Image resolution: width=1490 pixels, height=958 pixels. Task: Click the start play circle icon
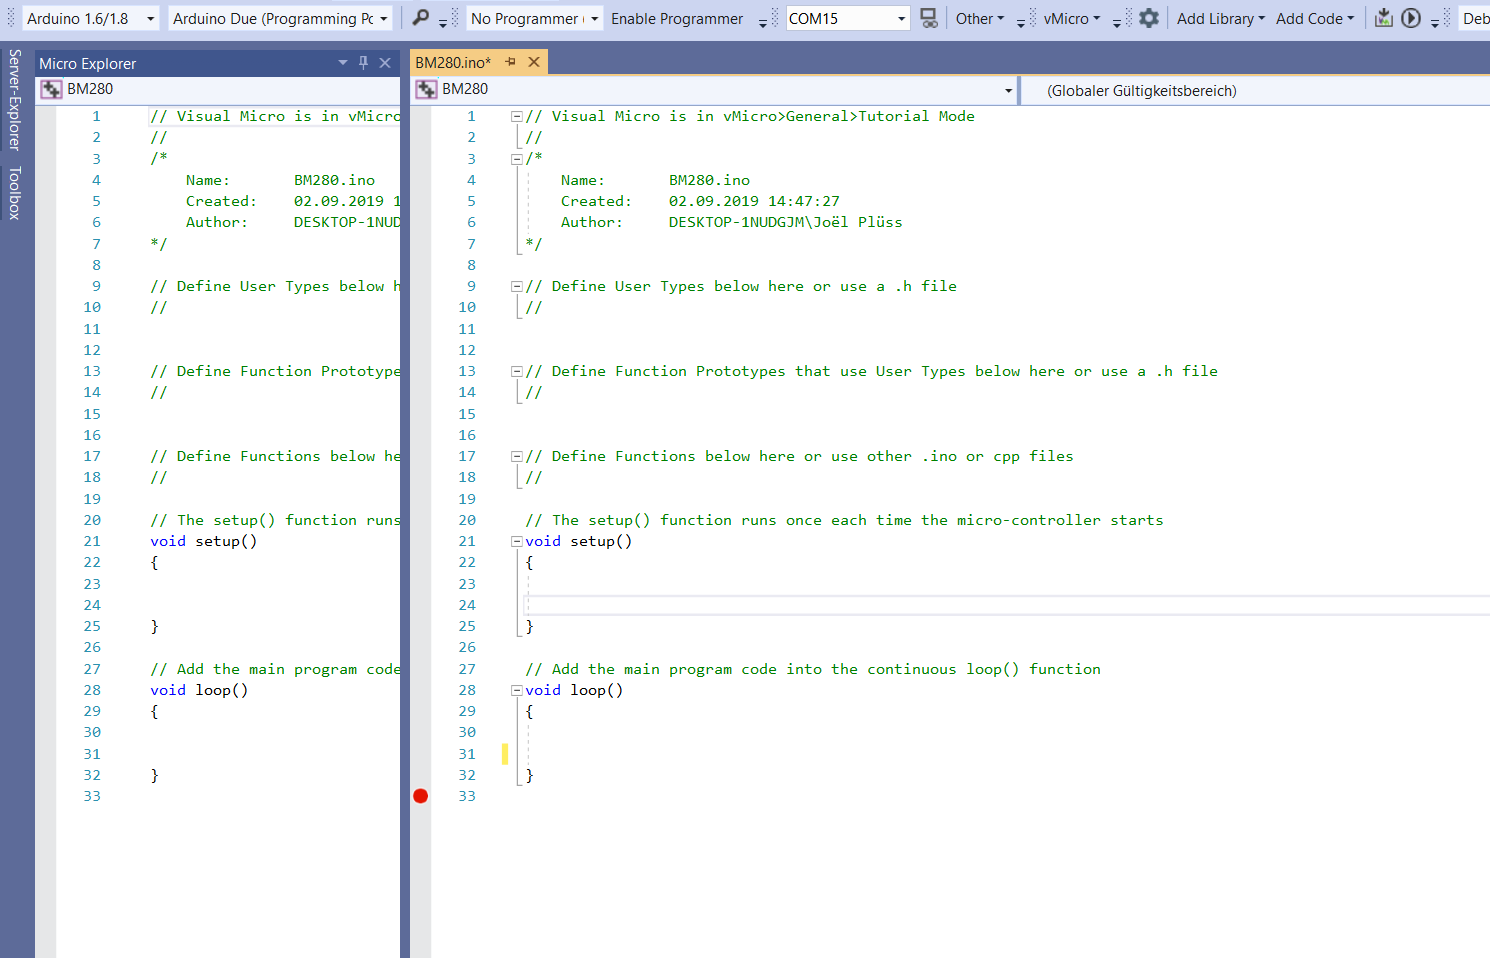tap(1411, 18)
